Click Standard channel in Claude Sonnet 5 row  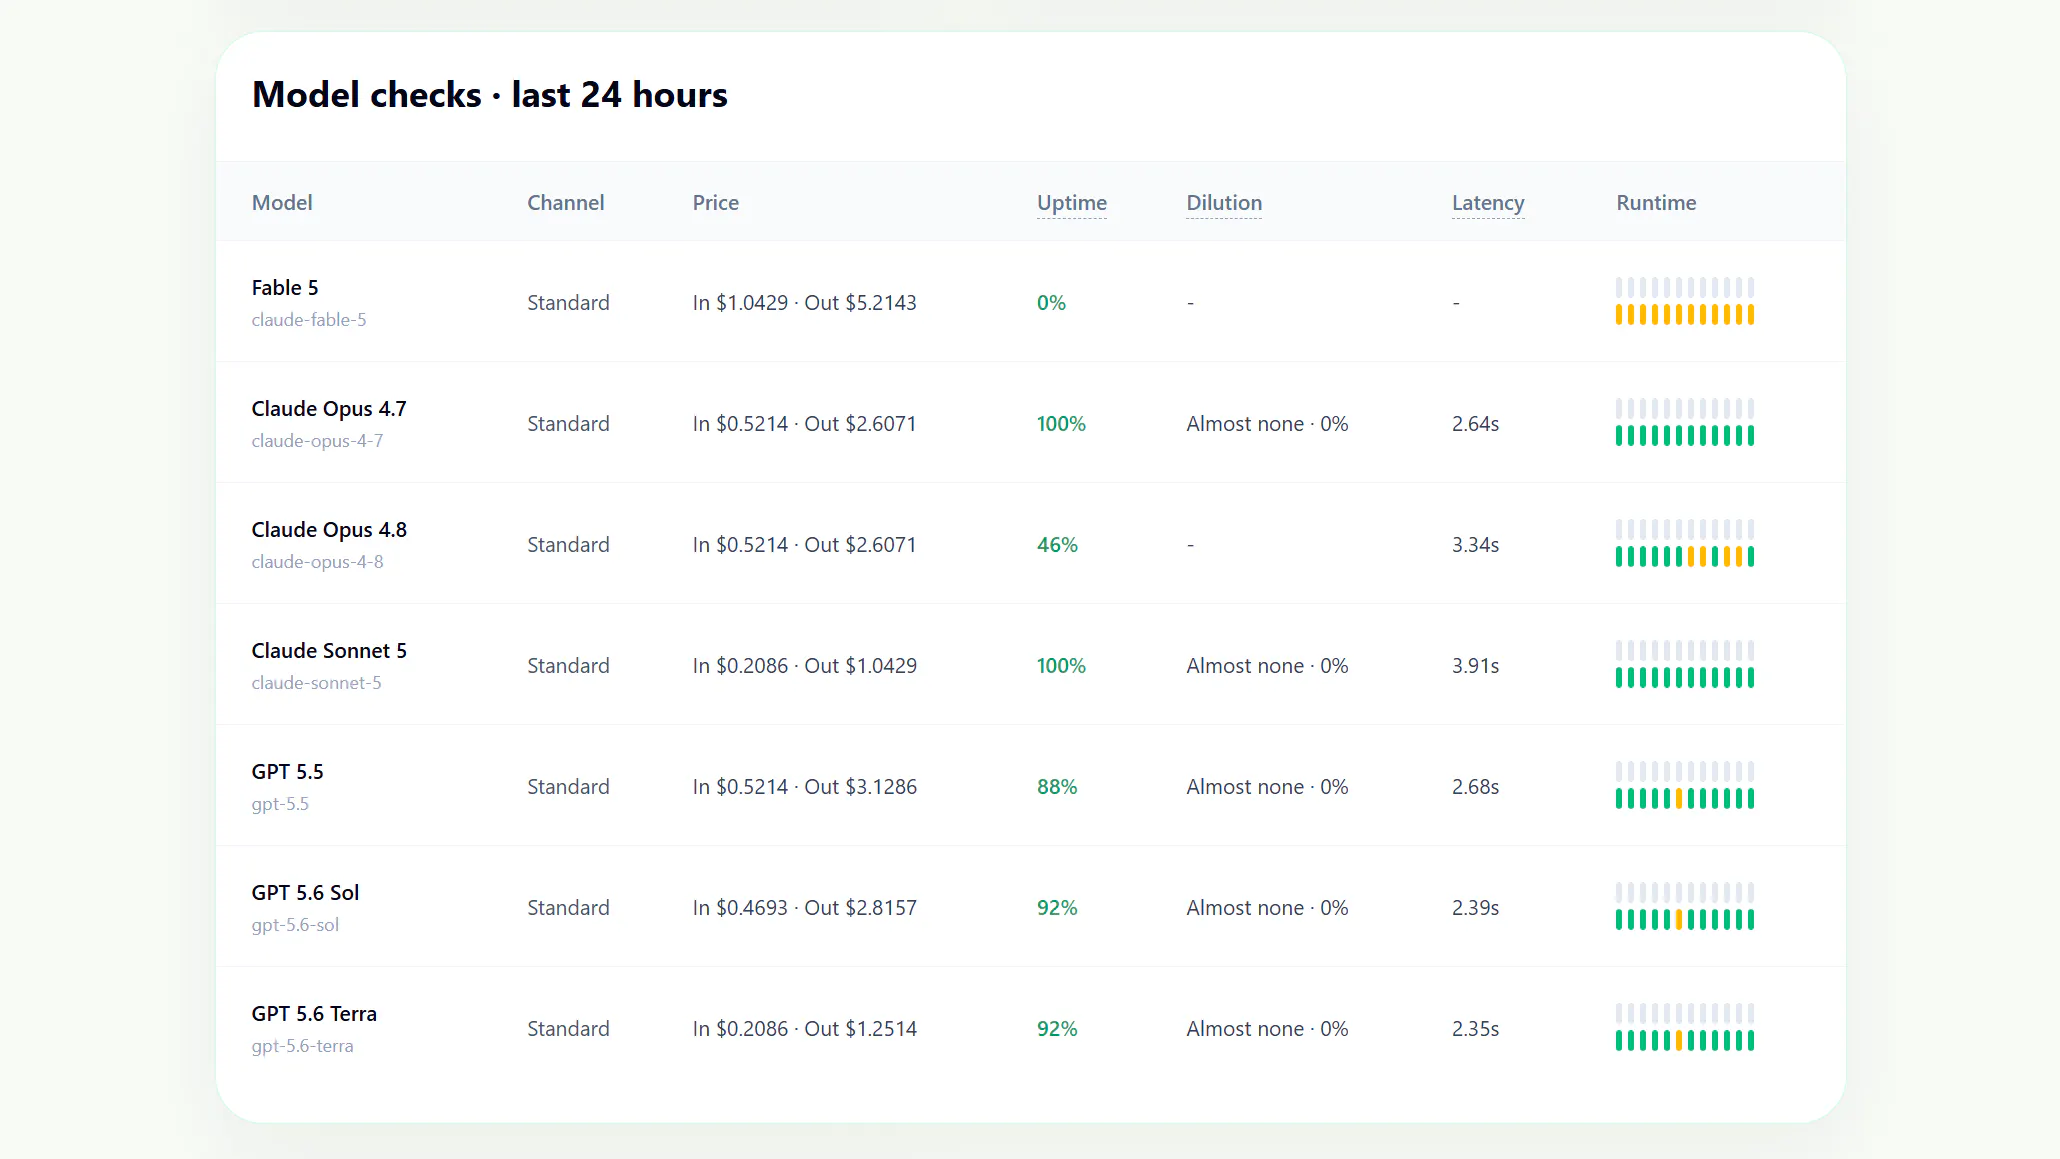tap(568, 666)
